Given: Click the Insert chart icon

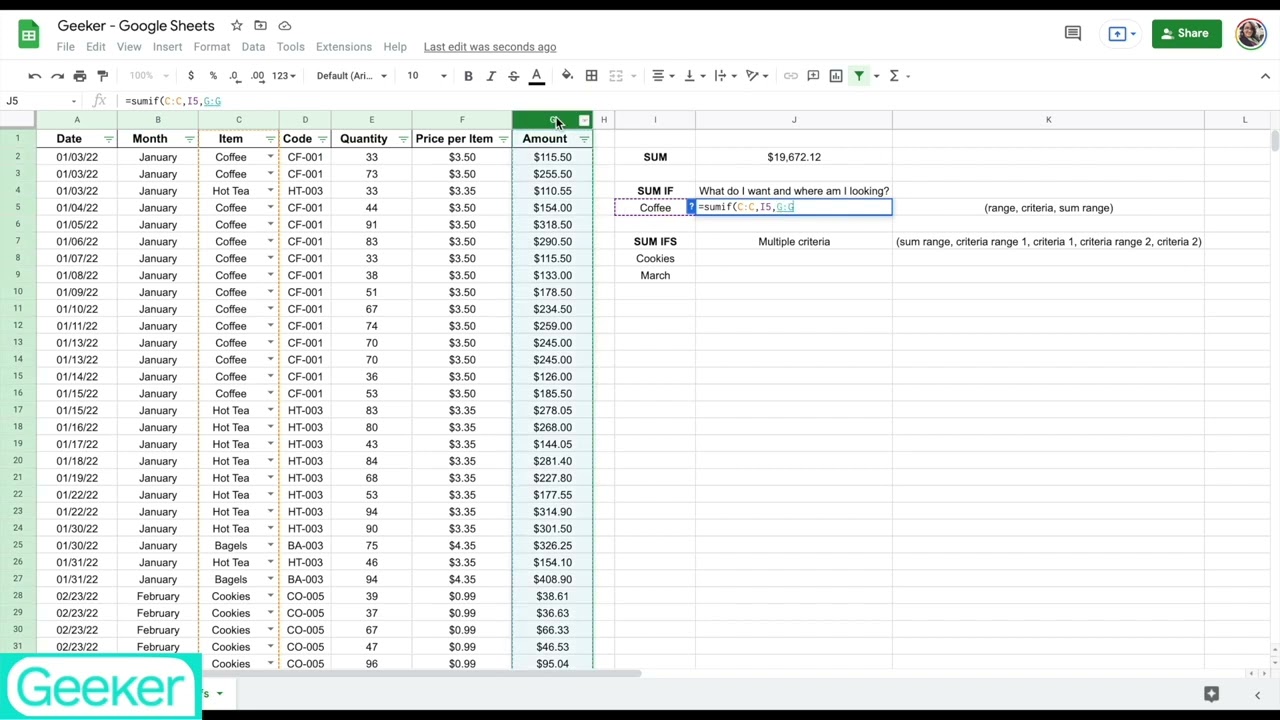Looking at the screenshot, I should (x=836, y=76).
